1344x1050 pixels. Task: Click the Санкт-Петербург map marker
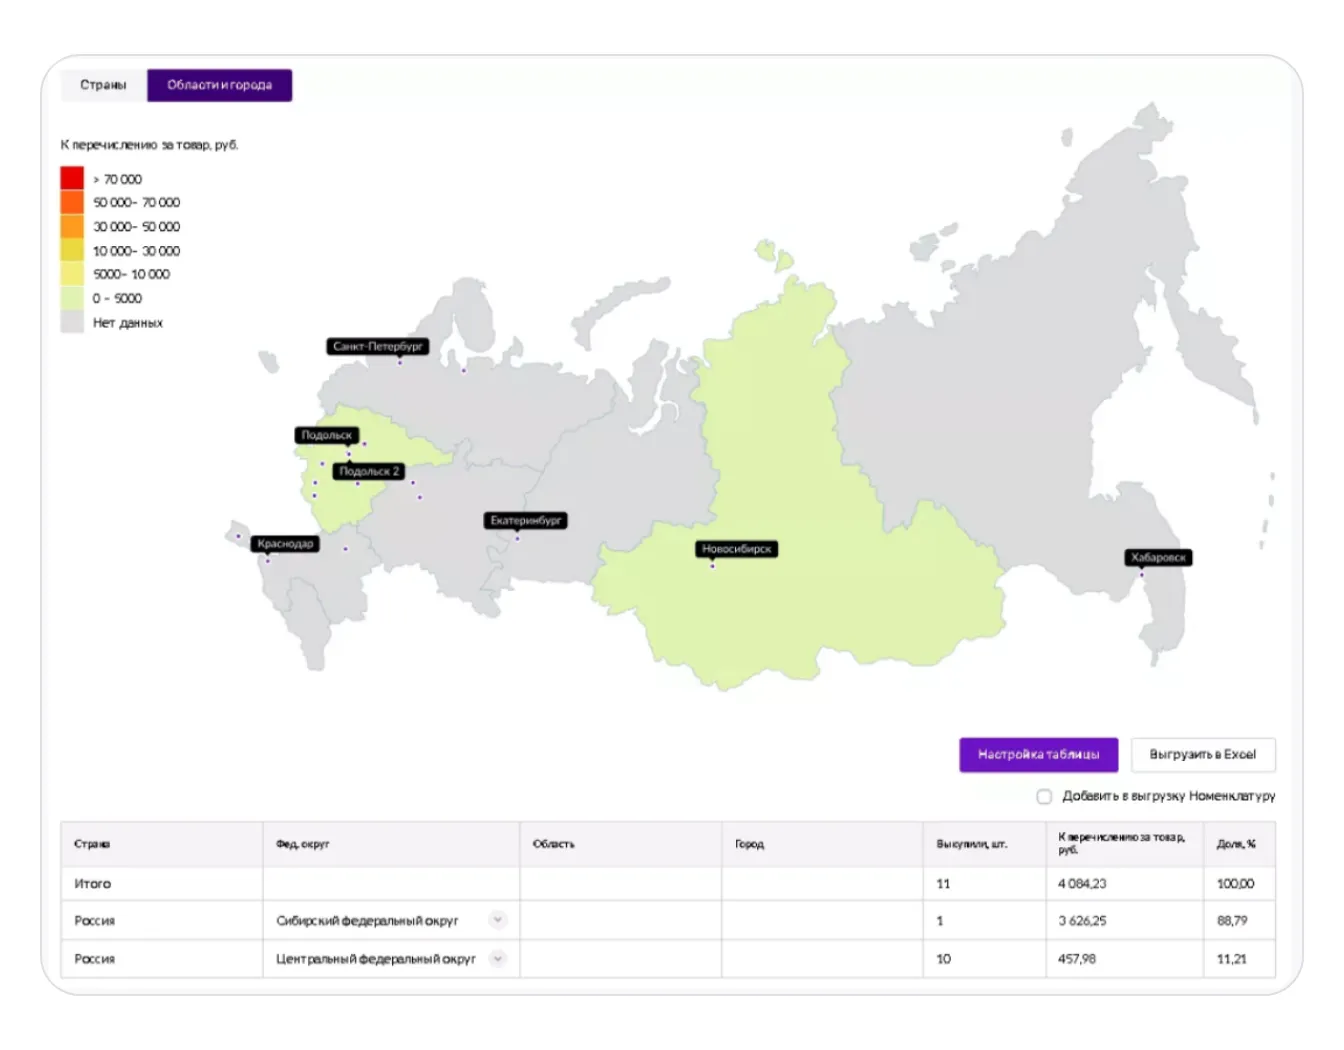378,347
